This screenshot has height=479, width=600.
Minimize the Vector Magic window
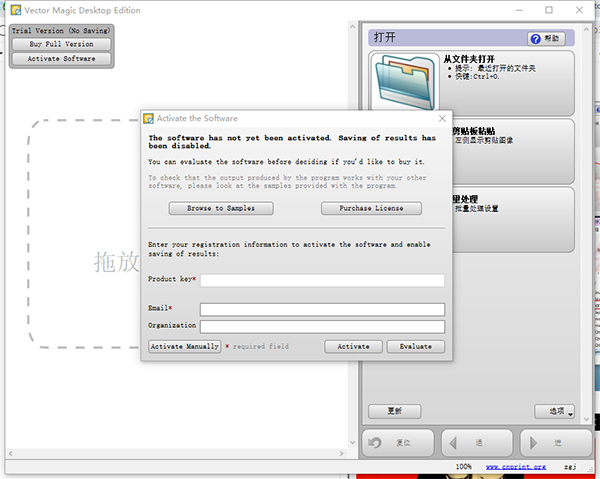(x=519, y=10)
